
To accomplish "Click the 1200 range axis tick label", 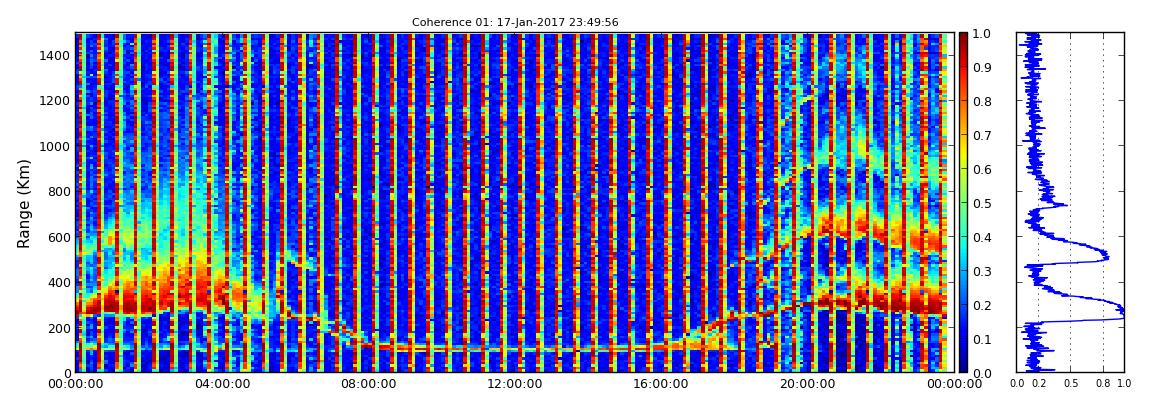I will tap(56, 101).
